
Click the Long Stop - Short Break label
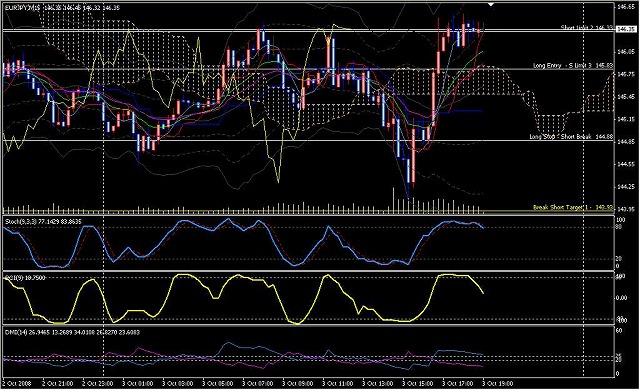point(571,137)
